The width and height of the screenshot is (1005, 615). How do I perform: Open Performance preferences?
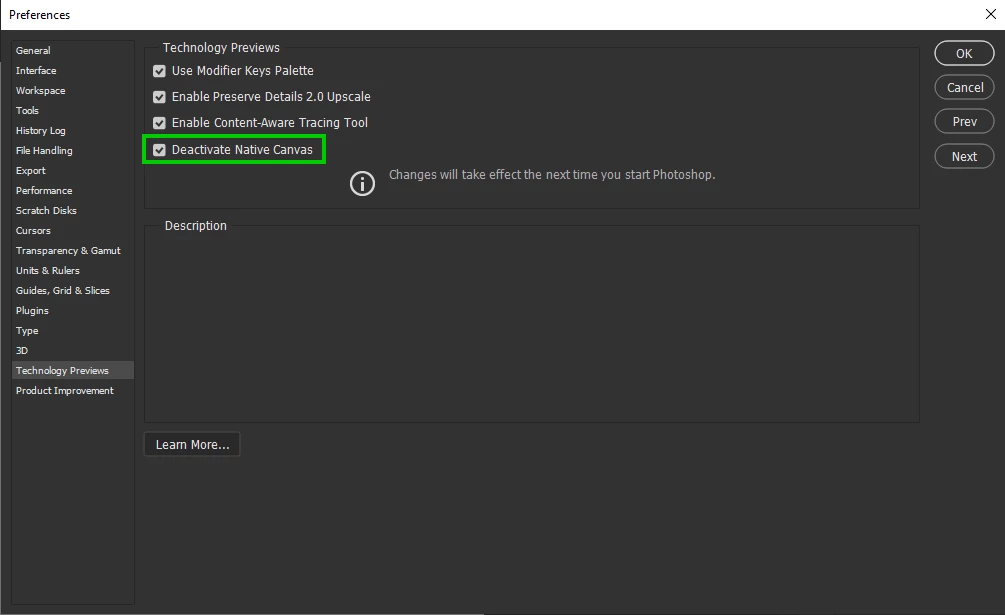72,190
